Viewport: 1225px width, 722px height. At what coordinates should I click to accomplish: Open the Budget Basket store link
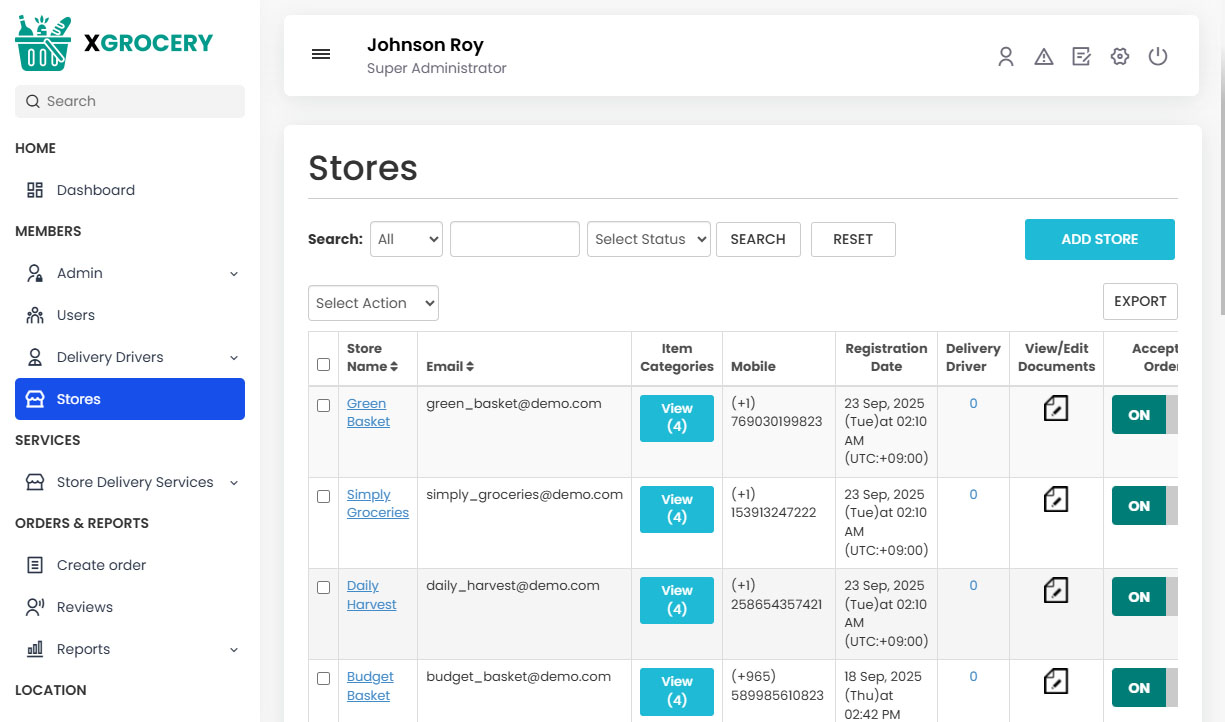tap(370, 685)
